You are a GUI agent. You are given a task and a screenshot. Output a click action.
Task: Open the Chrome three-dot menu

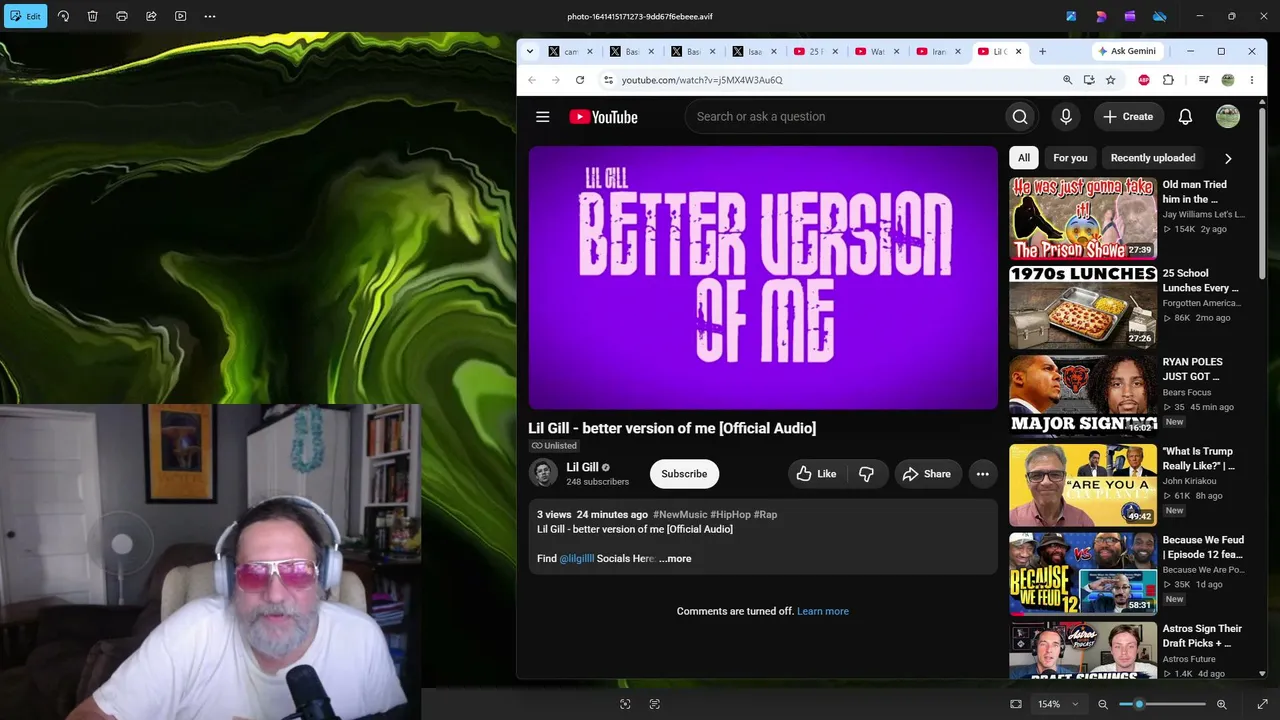tap(1252, 80)
